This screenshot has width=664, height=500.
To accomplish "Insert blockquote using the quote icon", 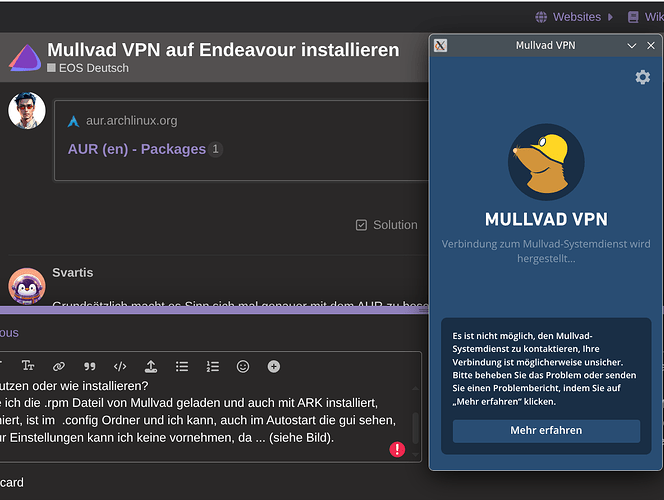I will pos(90,367).
